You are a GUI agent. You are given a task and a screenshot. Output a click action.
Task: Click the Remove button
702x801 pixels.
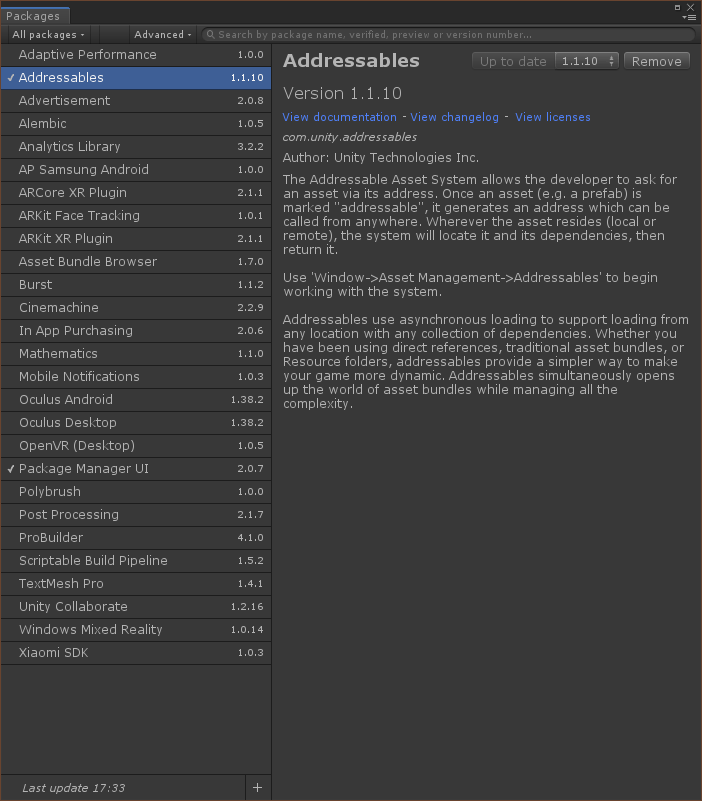point(657,61)
